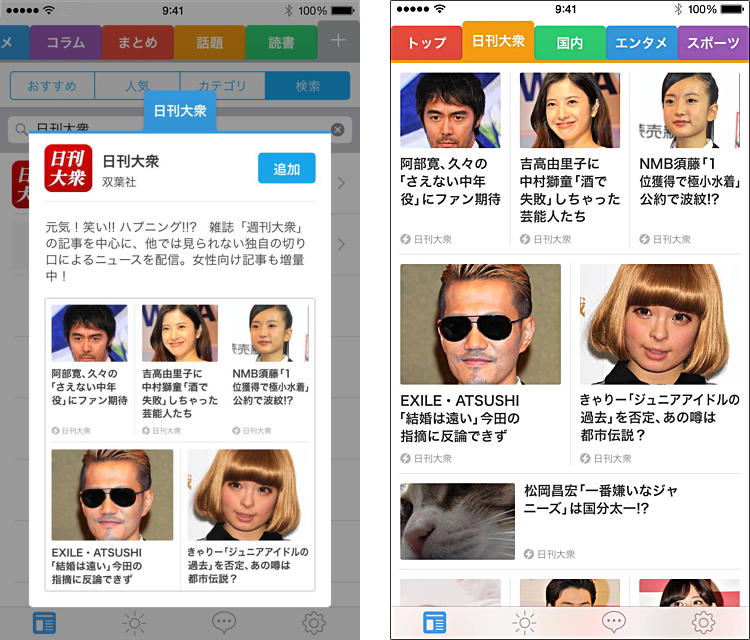
Task: Tap 双葉社 publisher name in popup
Action: tap(119, 182)
